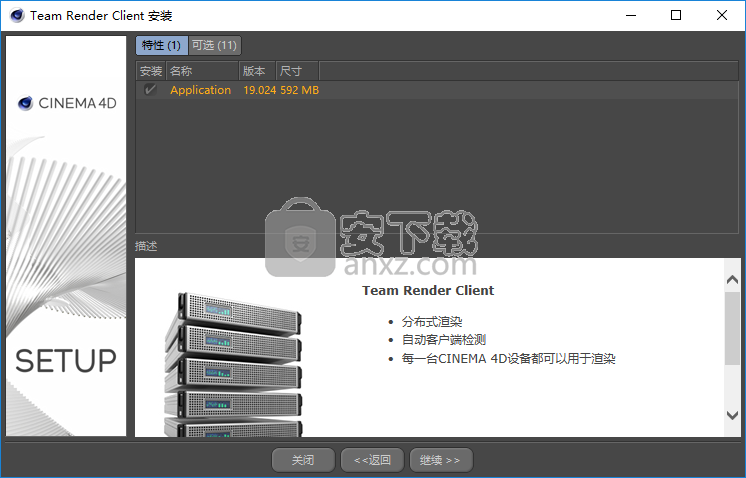Click the 尺寸 column header
This screenshot has height=478, width=746.
[x=297, y=71]
